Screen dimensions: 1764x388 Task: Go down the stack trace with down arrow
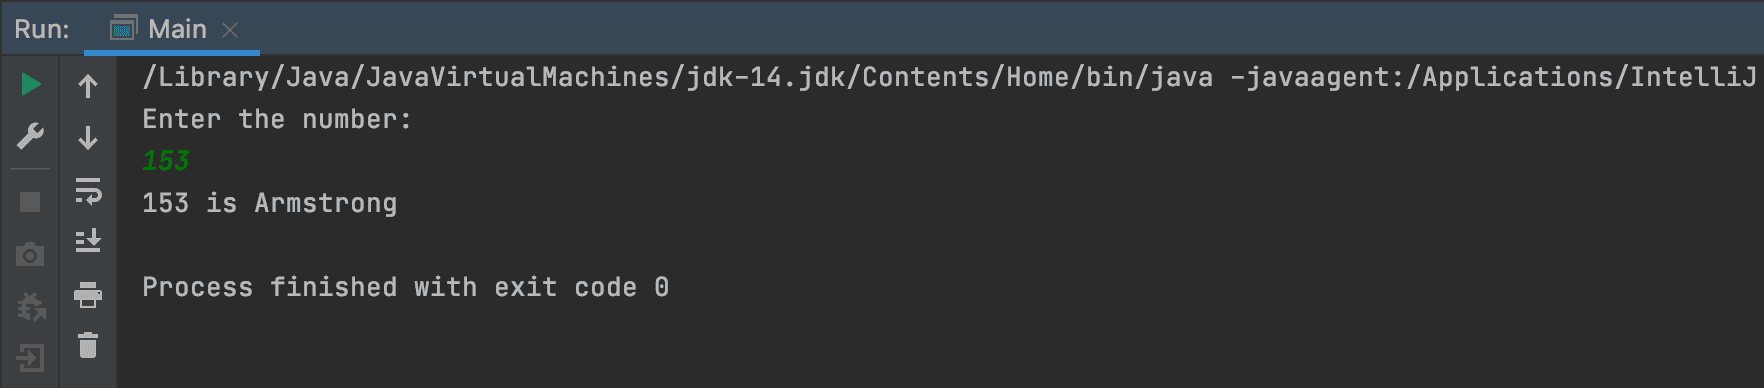click(88, 137)
